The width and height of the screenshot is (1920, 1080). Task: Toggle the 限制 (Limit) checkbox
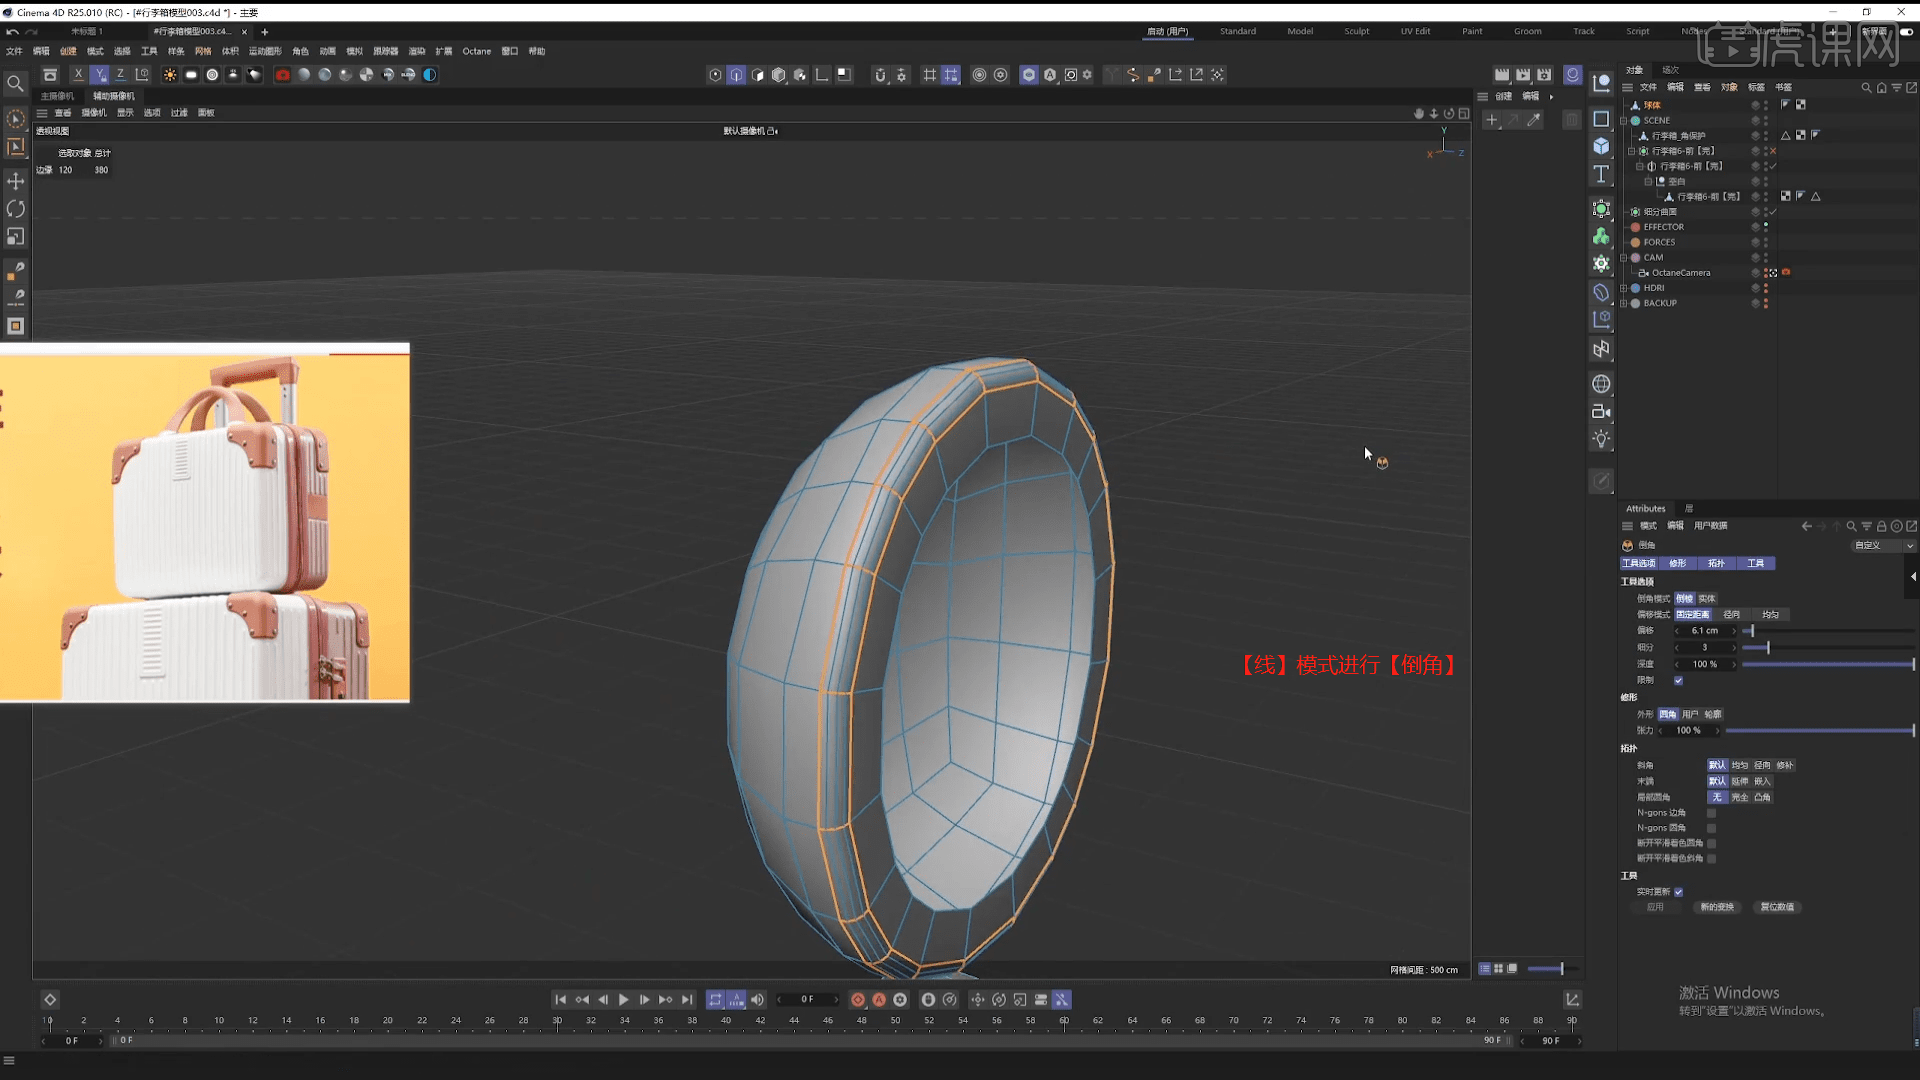pos(1679,681)
